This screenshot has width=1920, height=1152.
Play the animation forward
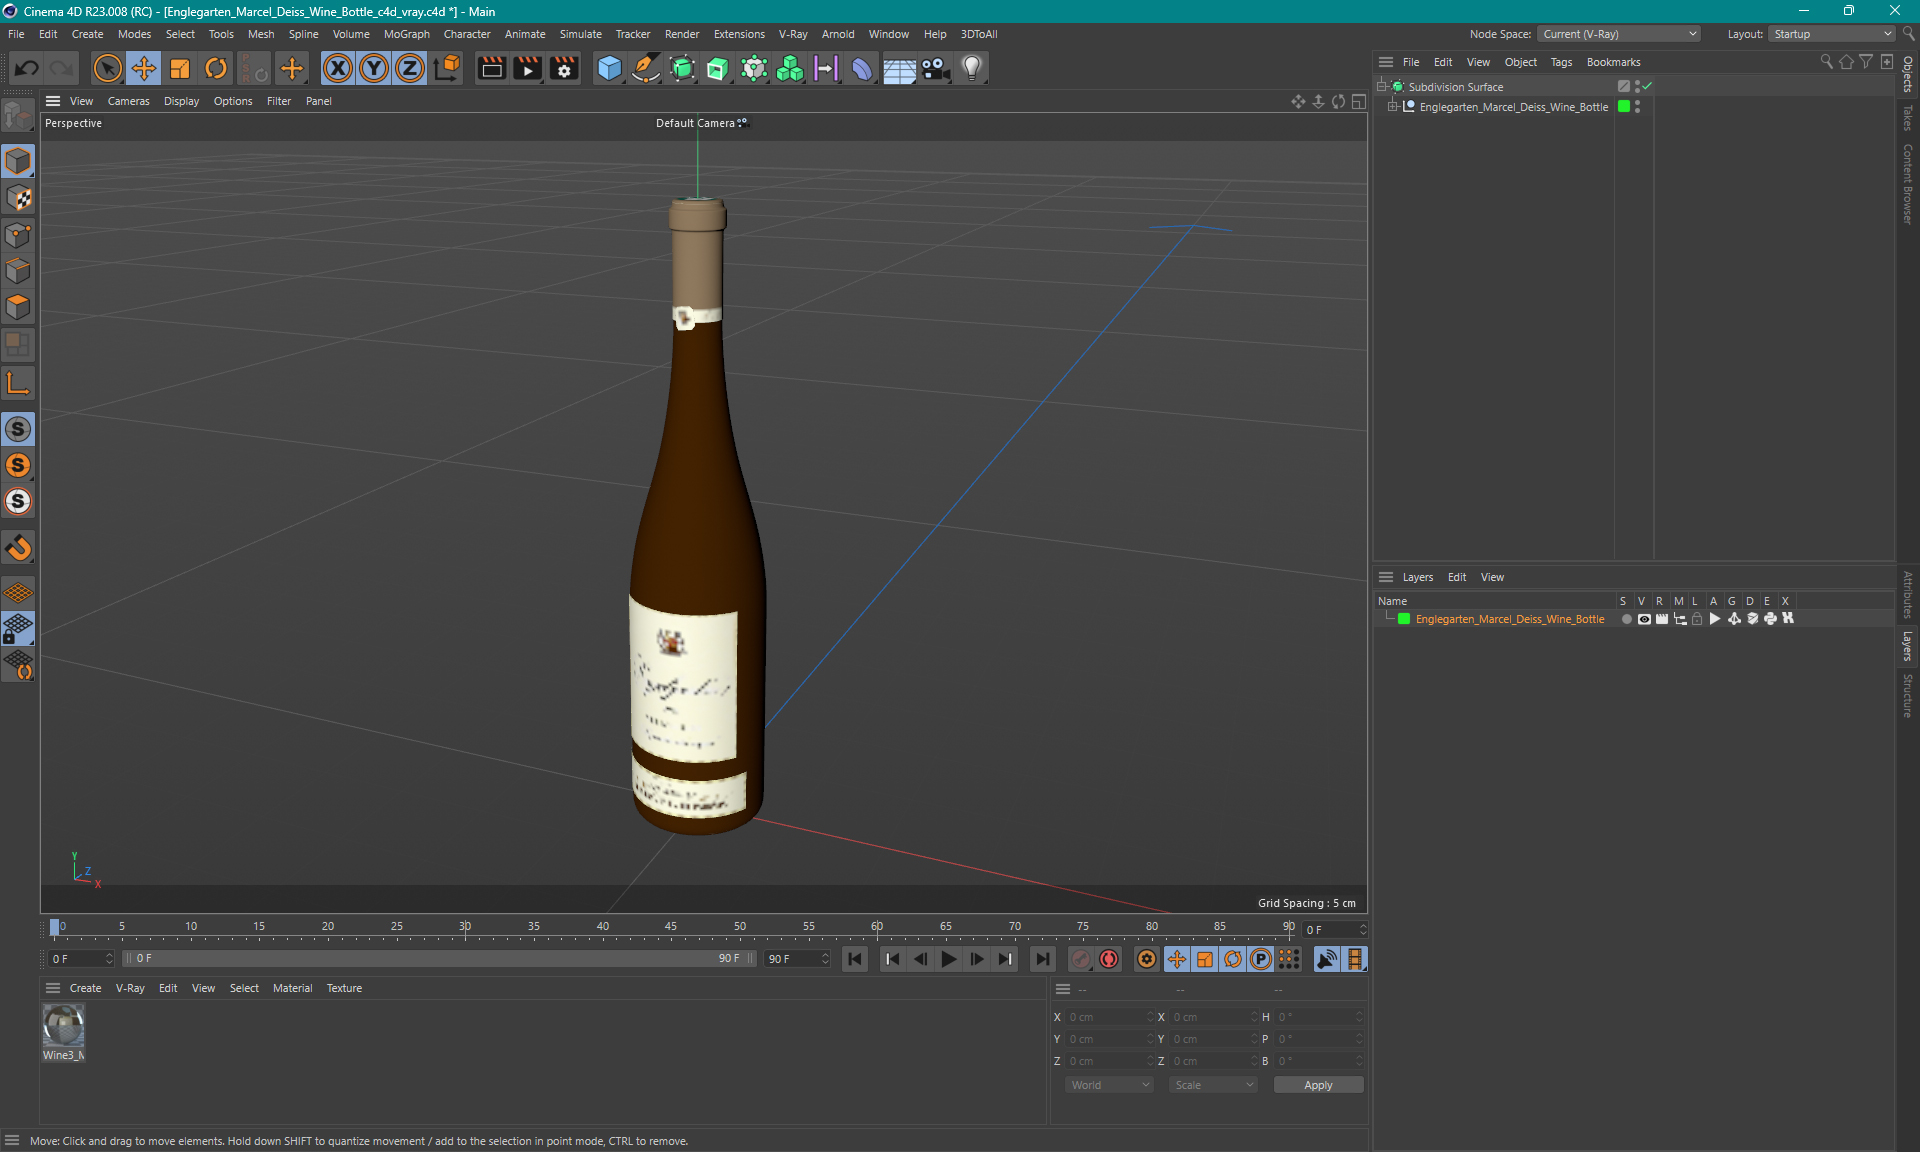(x=948, y=959)
